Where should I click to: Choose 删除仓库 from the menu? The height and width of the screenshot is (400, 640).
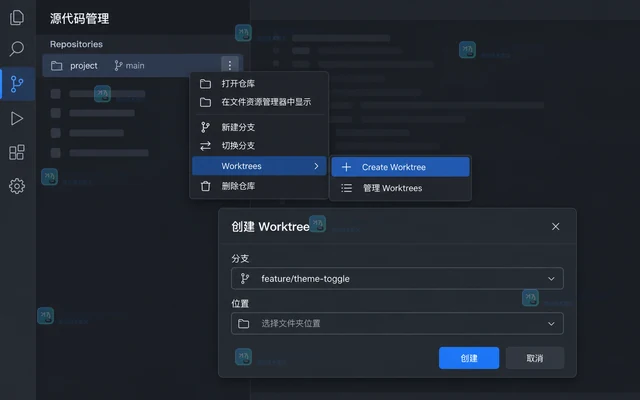[259, 186]
